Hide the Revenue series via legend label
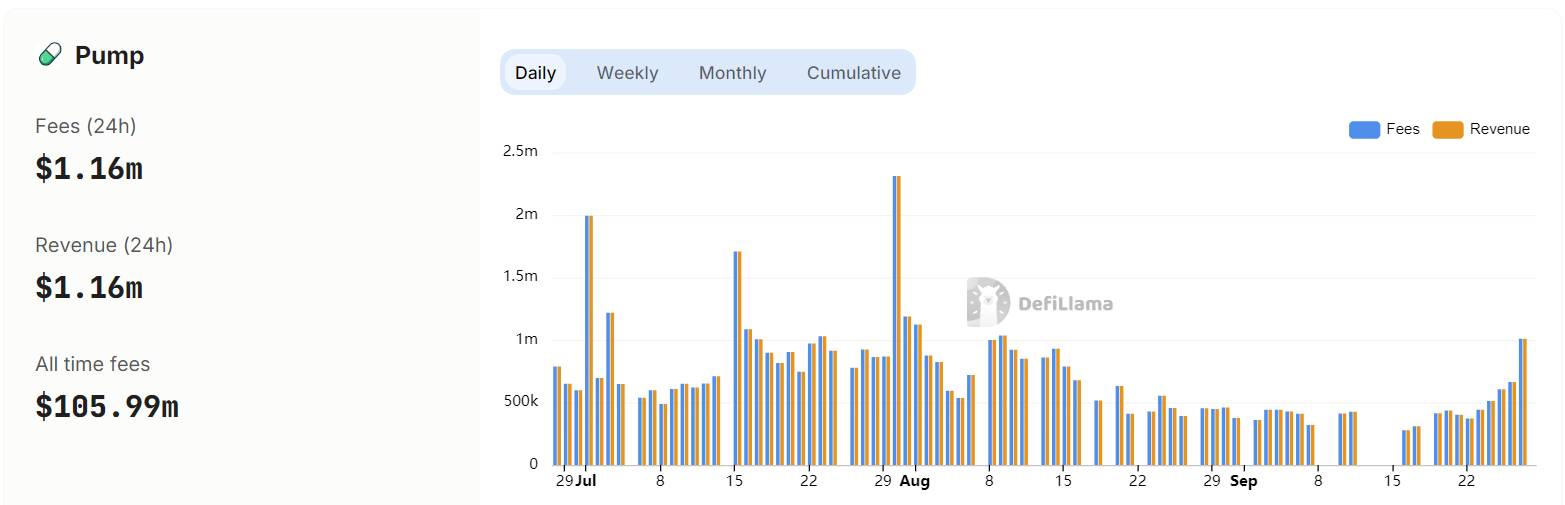The image size is (1565, 505). pyautogui.click(x=1500, y=129)
